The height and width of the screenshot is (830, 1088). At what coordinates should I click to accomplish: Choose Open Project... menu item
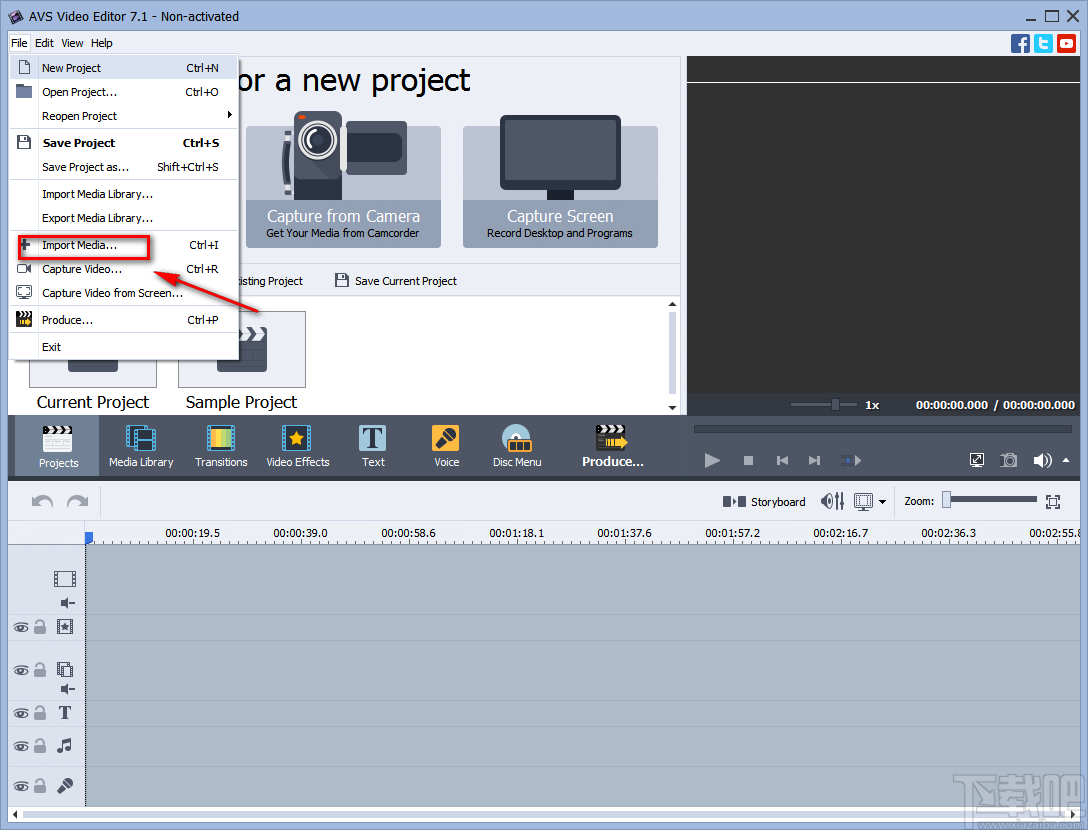click(124, 92)
